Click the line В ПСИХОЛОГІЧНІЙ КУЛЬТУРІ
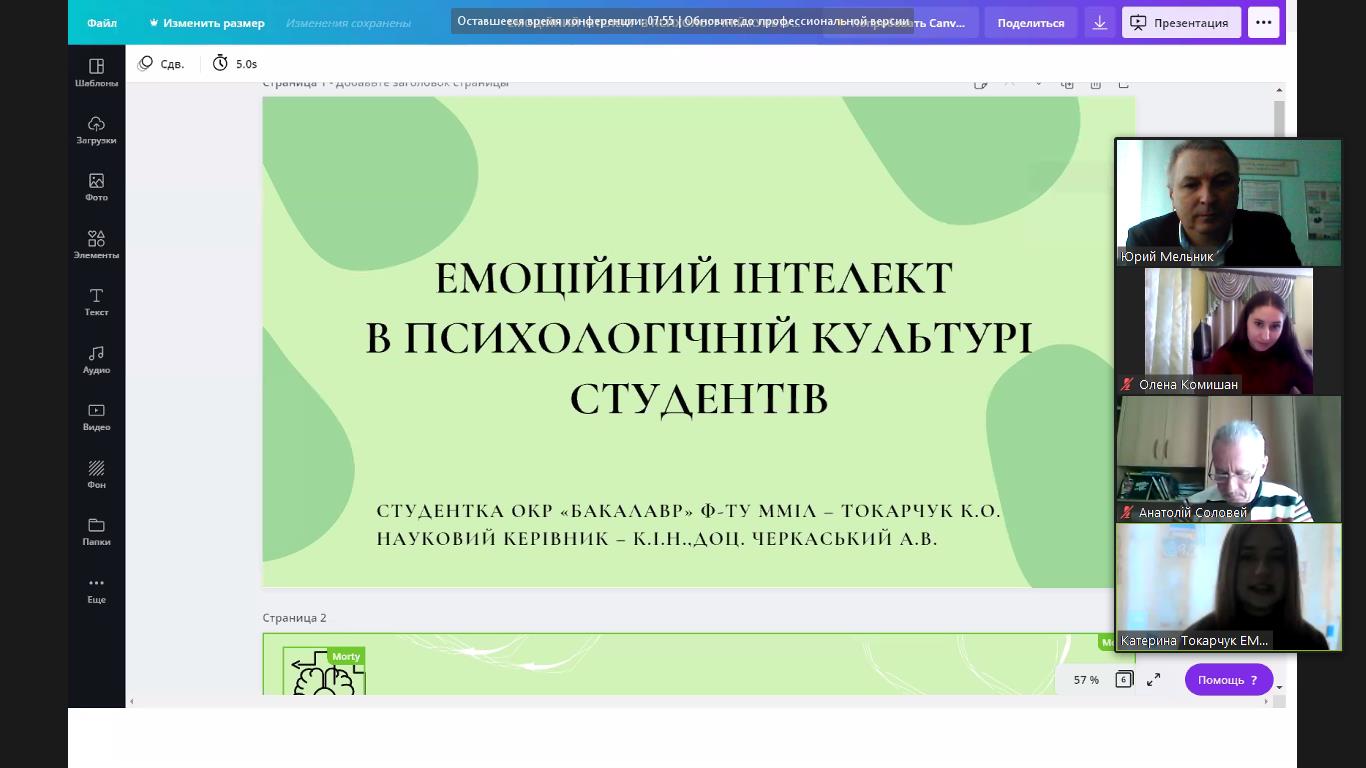1366x768 pixels. pyautogui.click(x=698, y=338)
